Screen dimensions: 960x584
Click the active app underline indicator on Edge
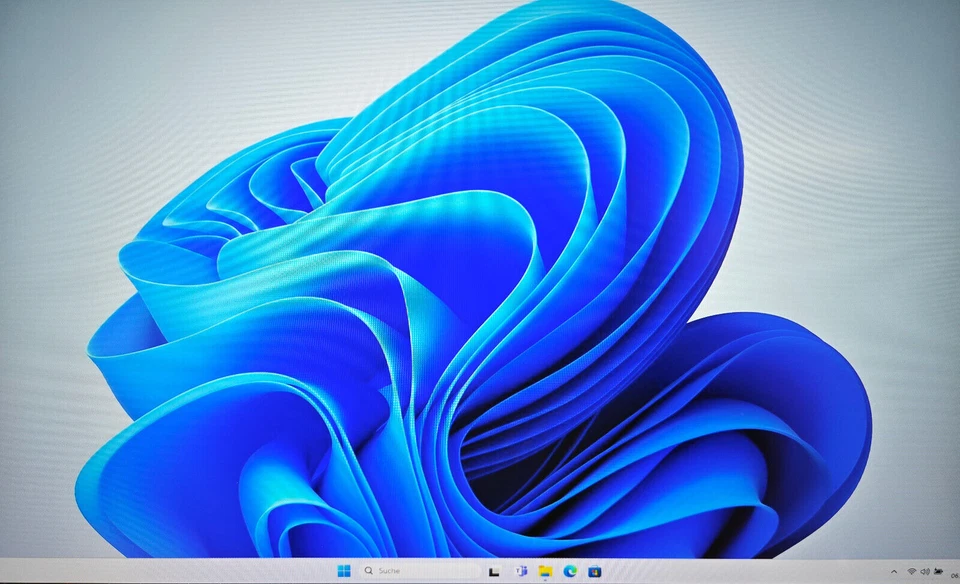(572, 580)
